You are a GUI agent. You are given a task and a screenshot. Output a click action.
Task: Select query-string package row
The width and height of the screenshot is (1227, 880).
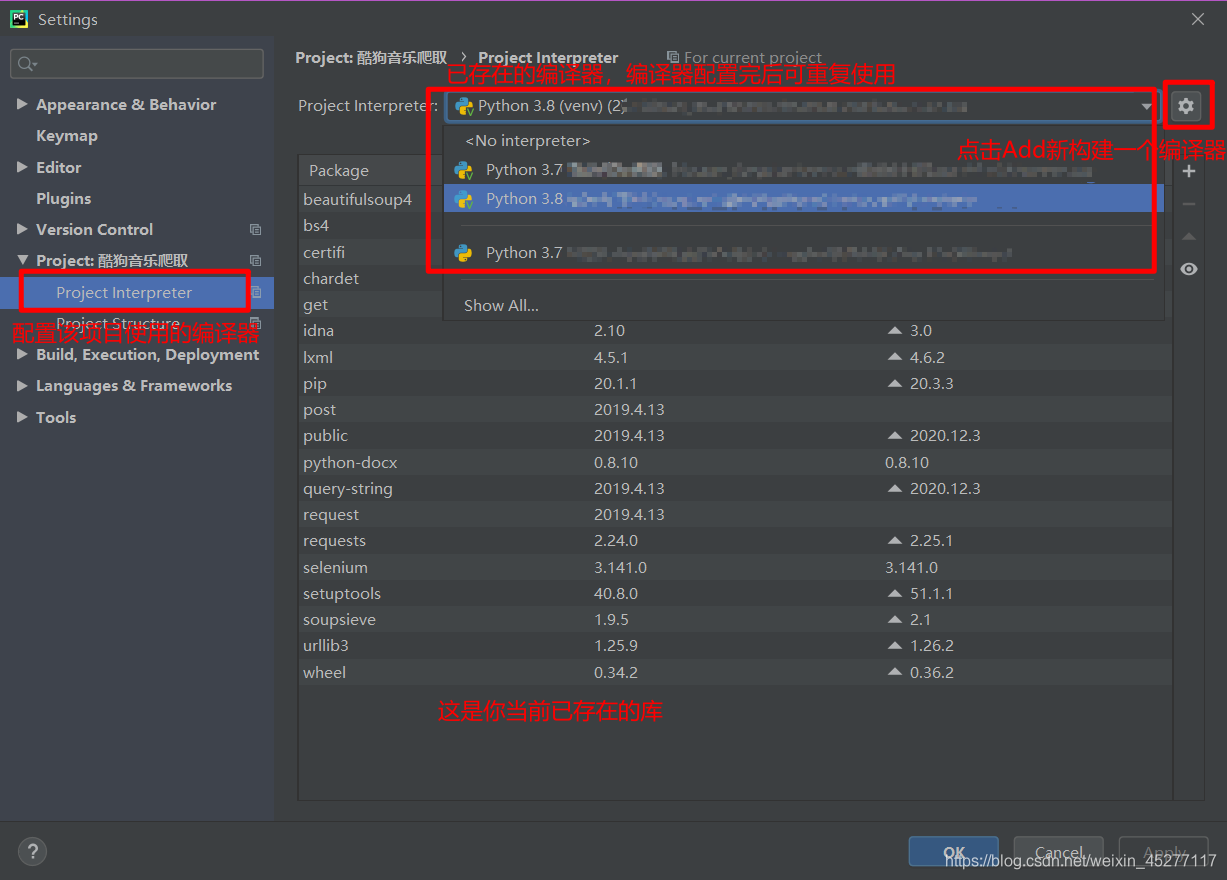[735, 489]
